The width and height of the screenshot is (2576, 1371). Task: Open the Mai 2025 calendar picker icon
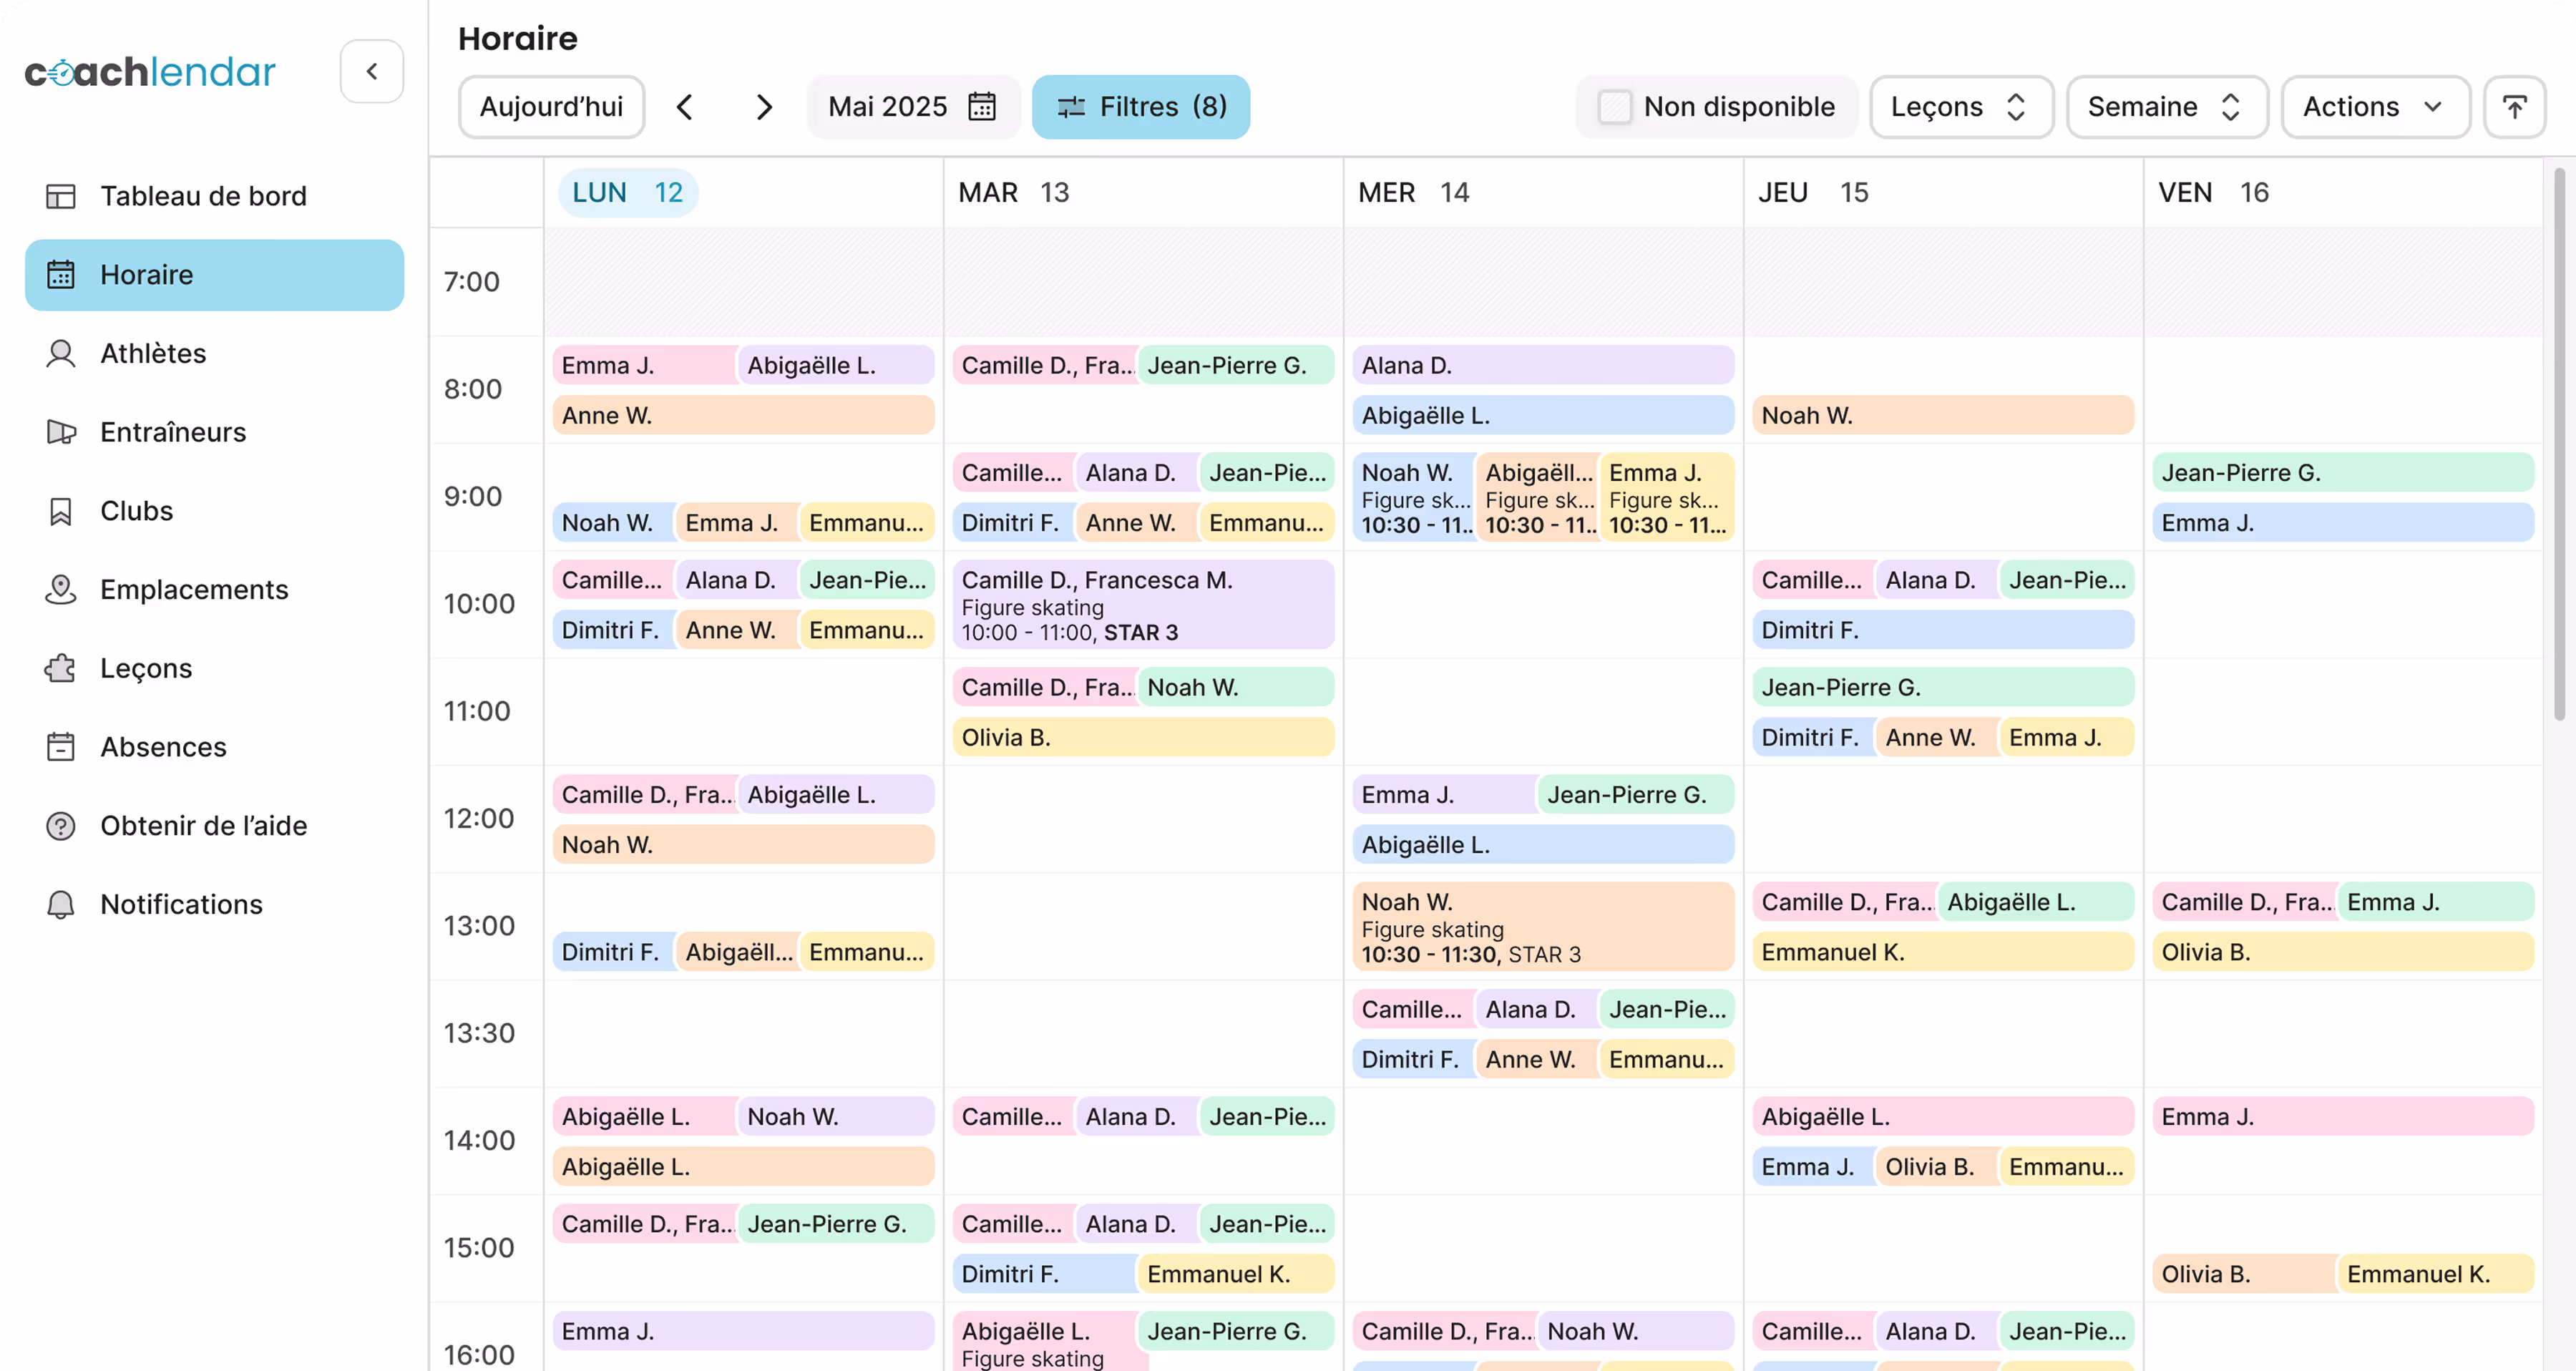[x=982, y=107]
